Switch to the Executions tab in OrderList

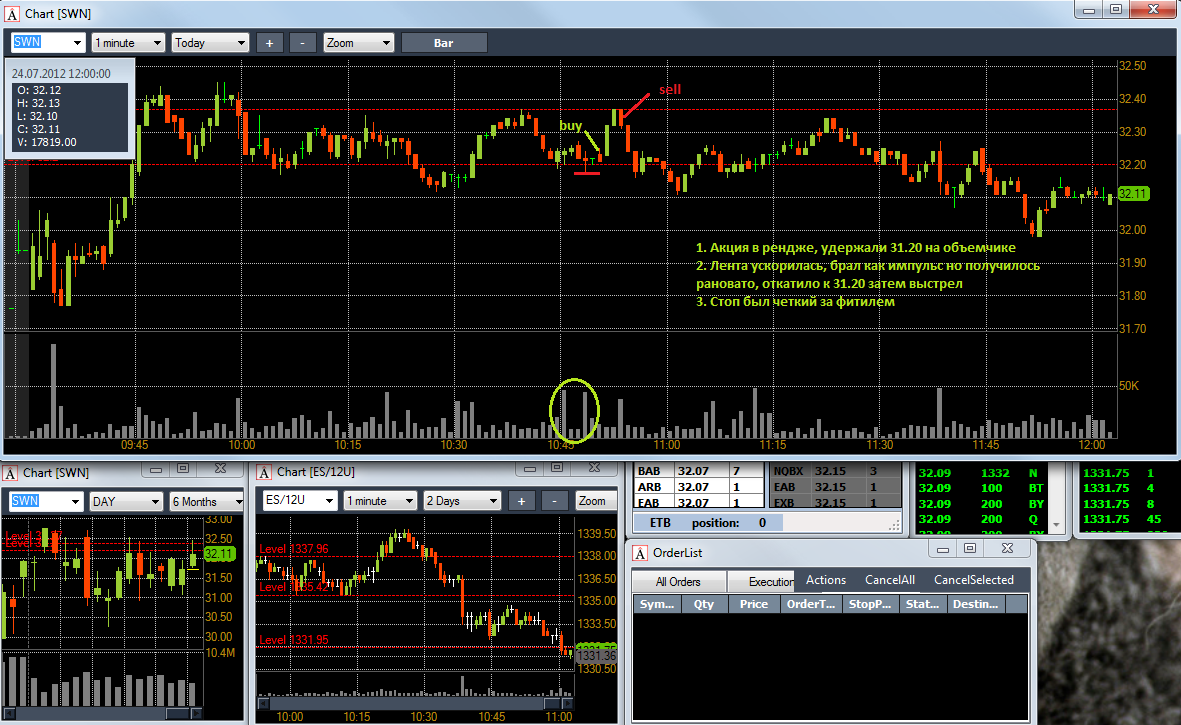point(761,581)
